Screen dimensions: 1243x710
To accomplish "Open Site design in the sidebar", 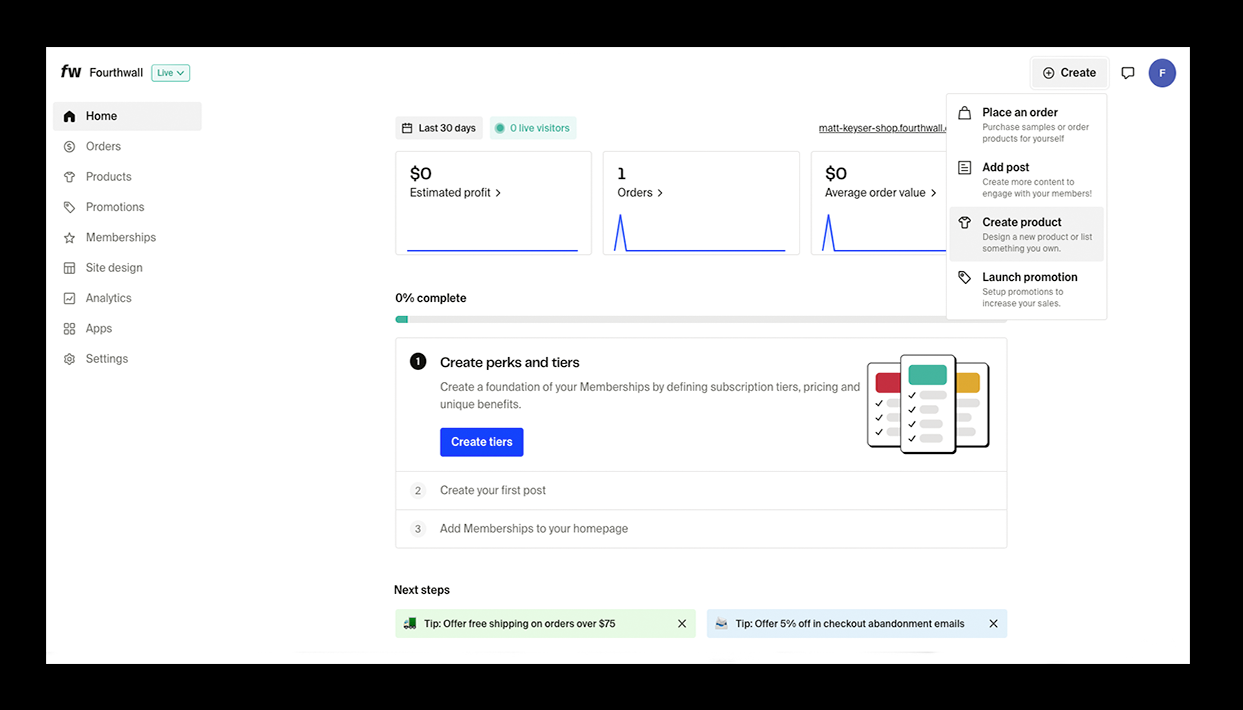I will pyautogui.click(x=113, y=268).
